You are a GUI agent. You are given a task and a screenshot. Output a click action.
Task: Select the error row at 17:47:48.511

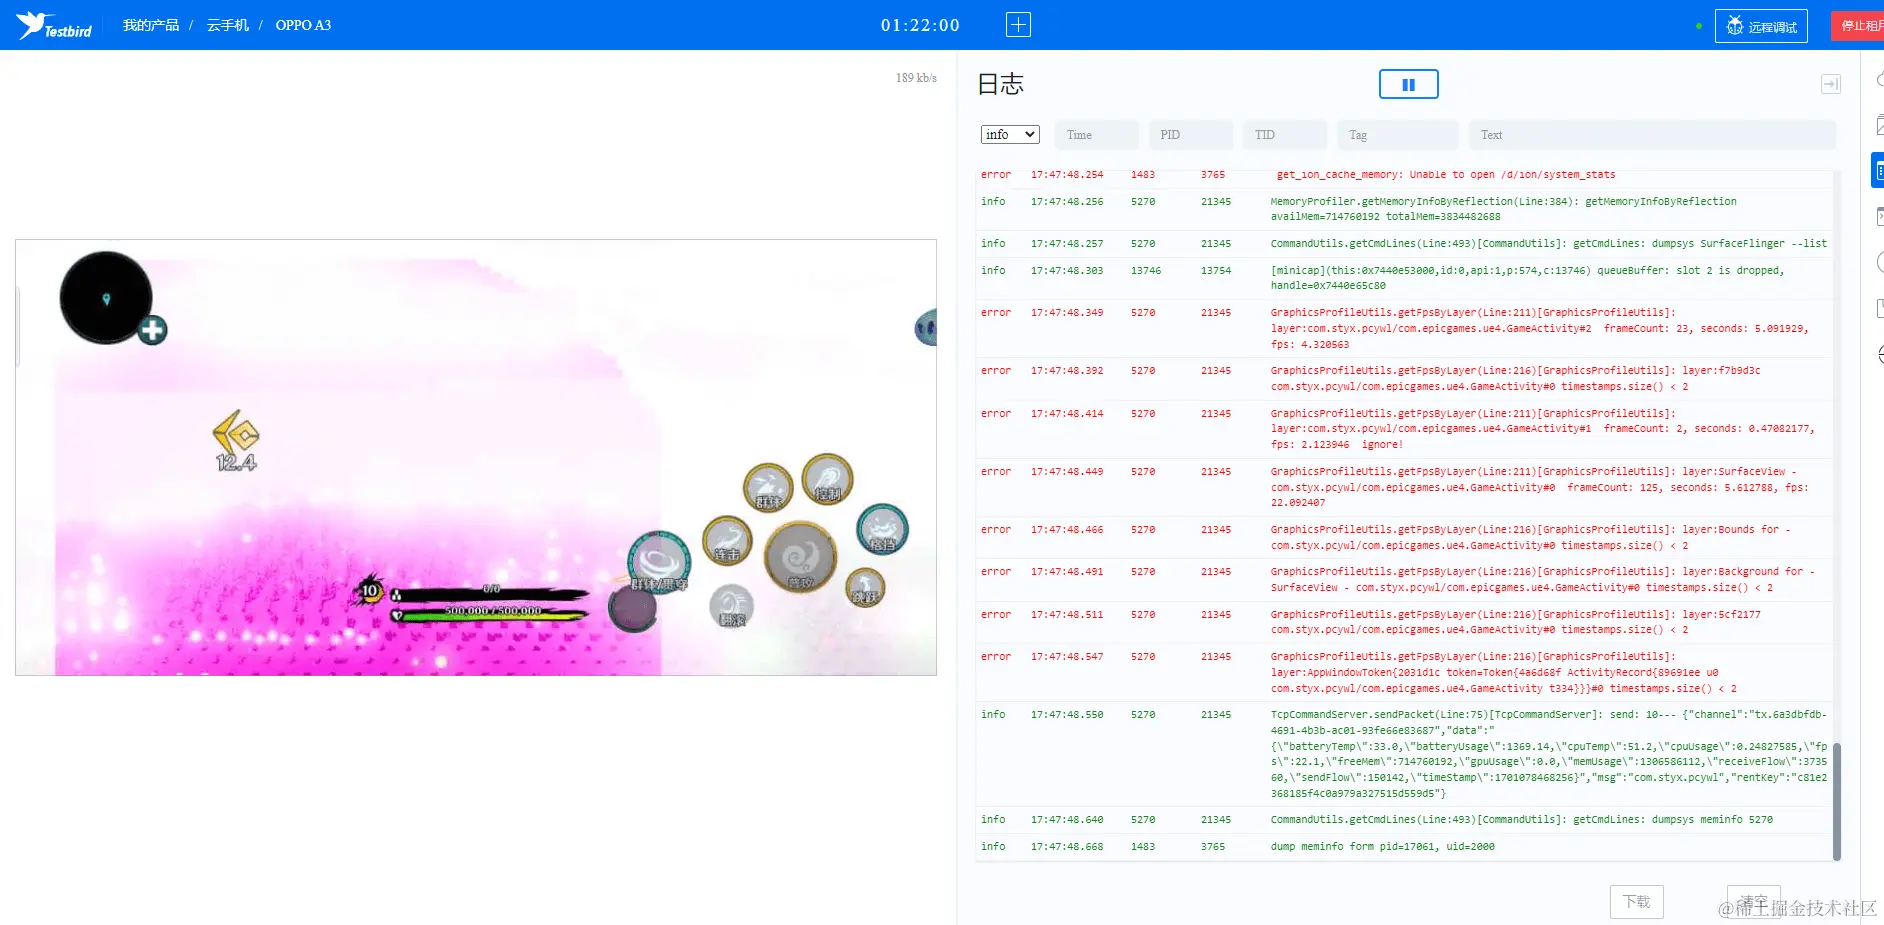pyautogui.click(x=1405, y=622)
